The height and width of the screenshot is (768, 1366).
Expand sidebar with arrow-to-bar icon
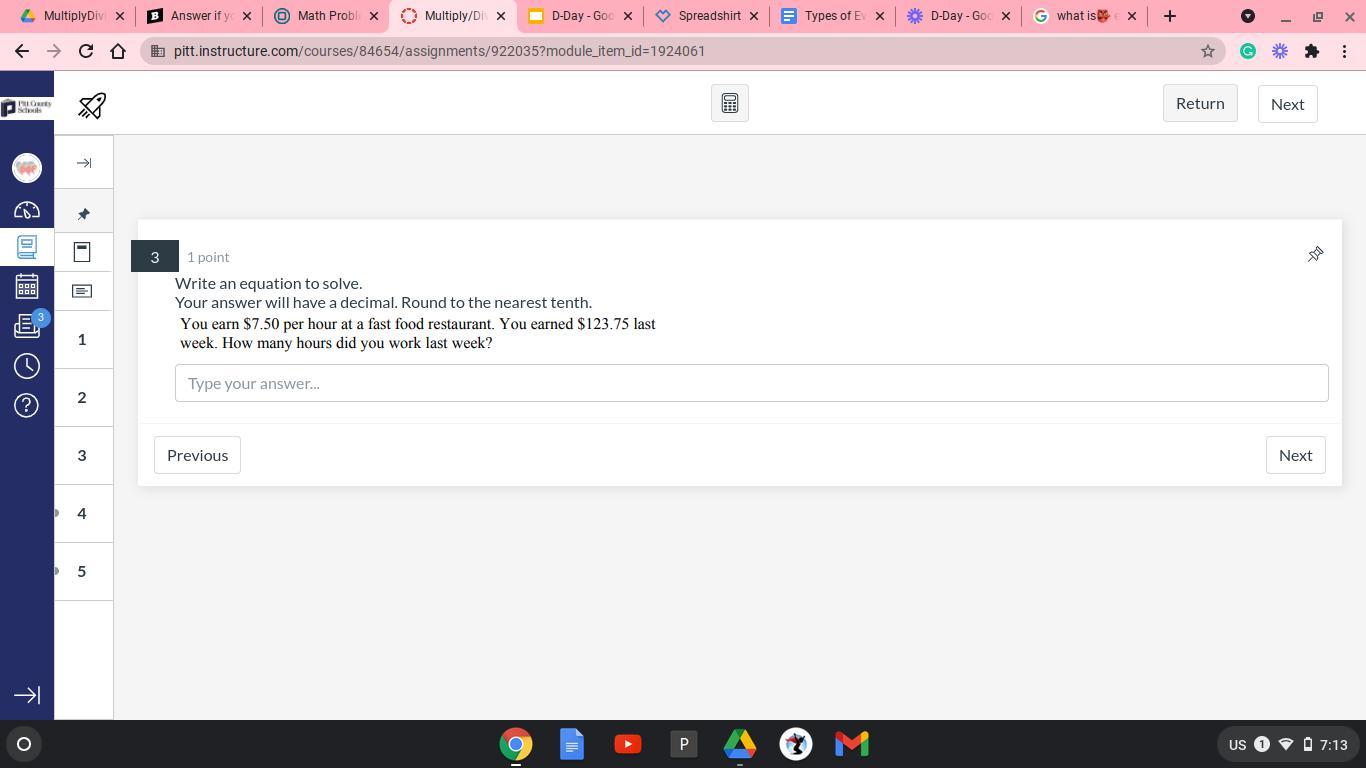84,163
